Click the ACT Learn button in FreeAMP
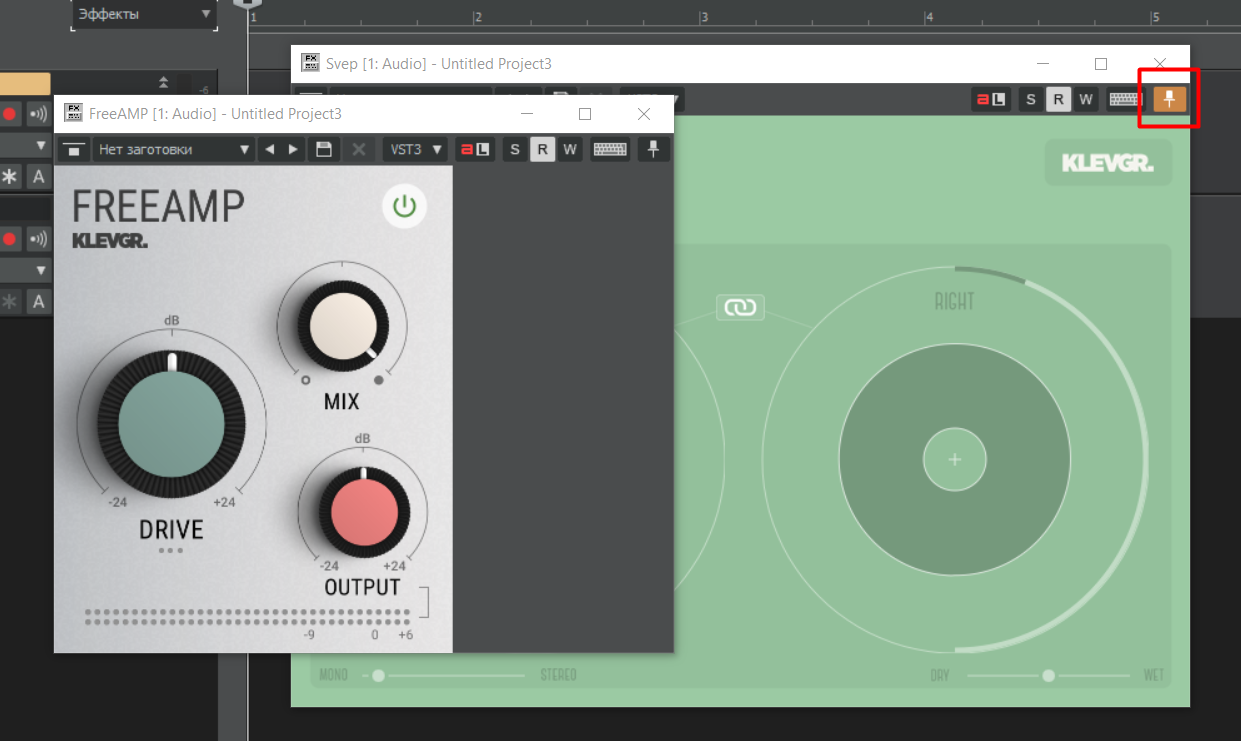The height and width of the screenshot is (741, 1241). pos(475,150)
